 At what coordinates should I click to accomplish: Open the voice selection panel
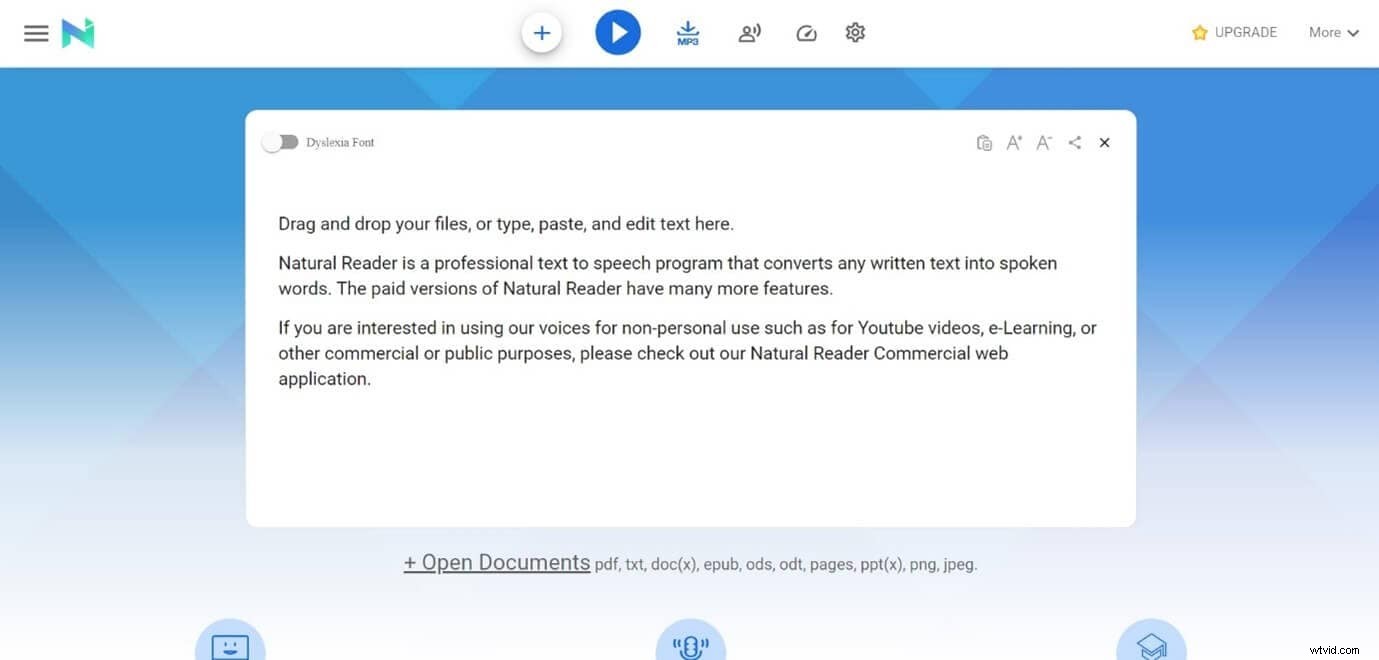[749, 32]
